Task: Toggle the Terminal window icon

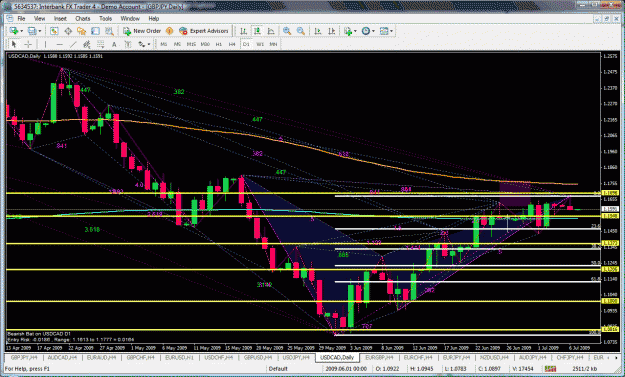Action: 95,31
